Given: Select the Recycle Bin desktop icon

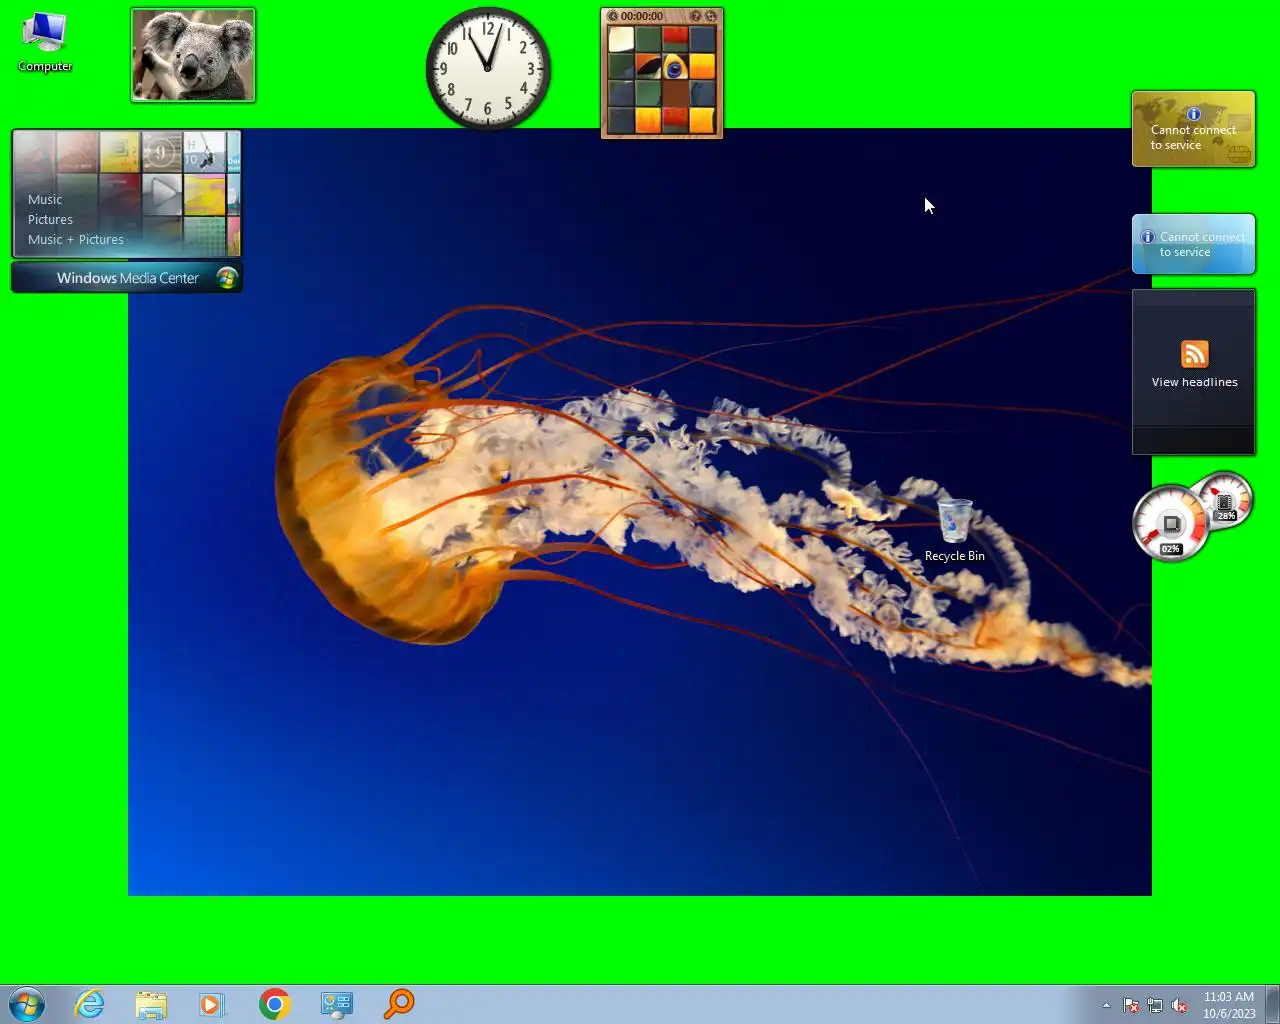Looking at the screenshot, I should pyautogui.click(x=955, y=531).
